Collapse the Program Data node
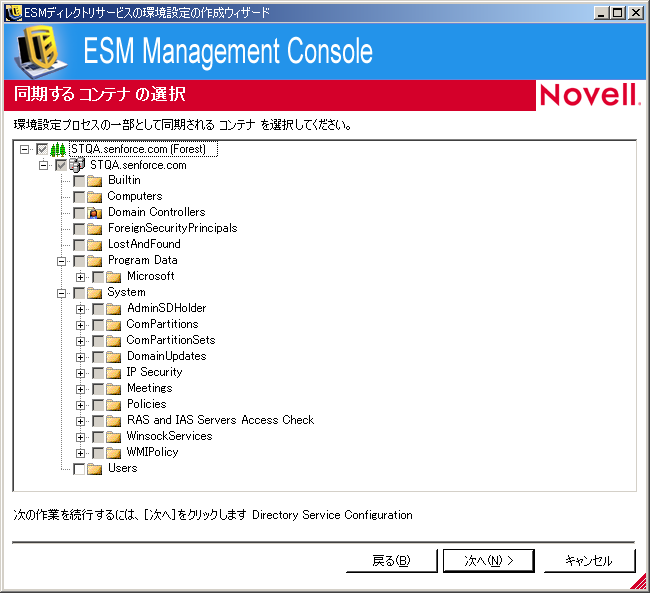650x593 pixels. [x=61, y=261]
